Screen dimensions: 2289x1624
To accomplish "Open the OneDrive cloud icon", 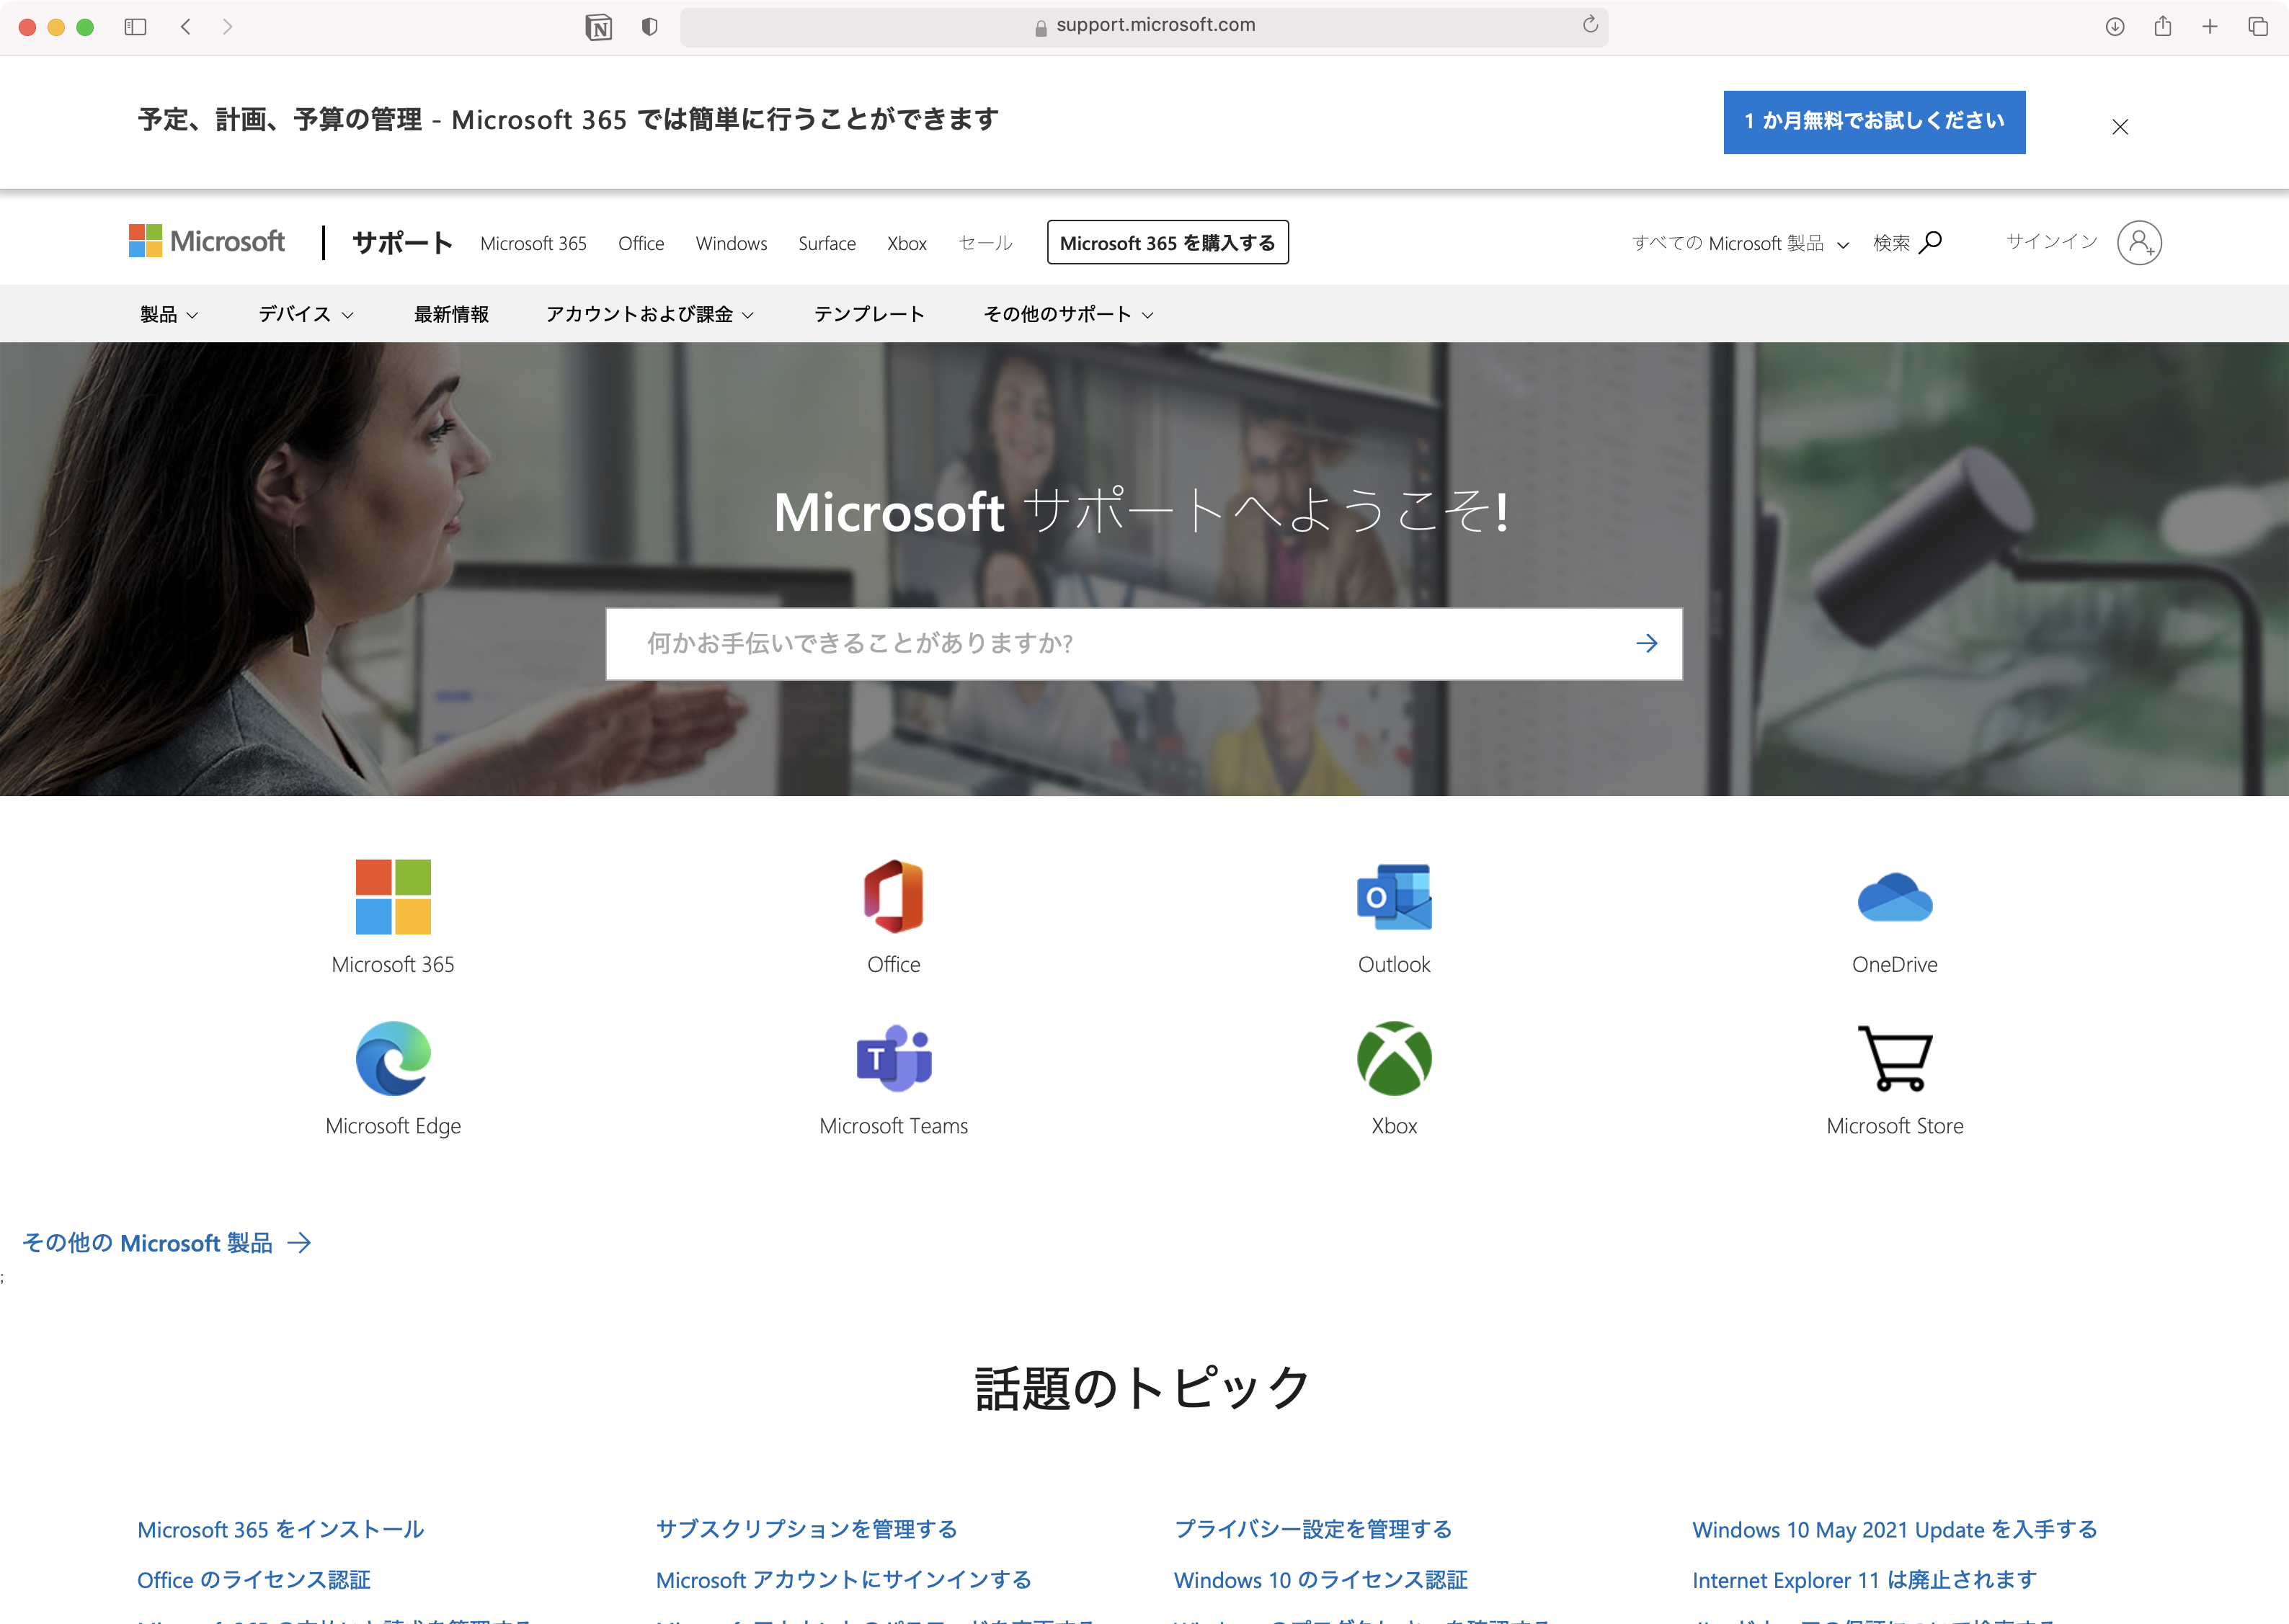I will [1894, 897].
